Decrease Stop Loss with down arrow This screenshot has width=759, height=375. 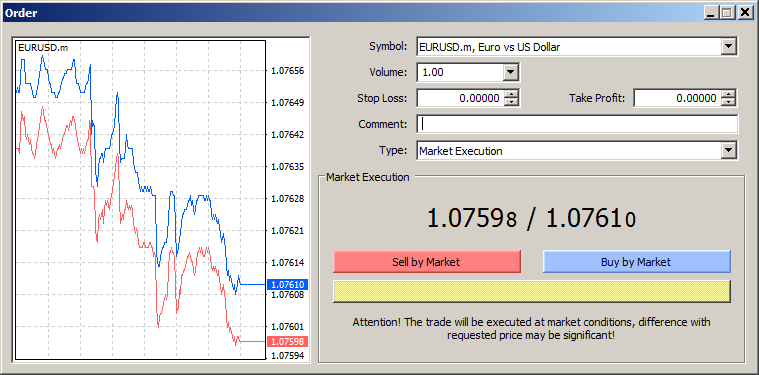click(x=511, y=102)
